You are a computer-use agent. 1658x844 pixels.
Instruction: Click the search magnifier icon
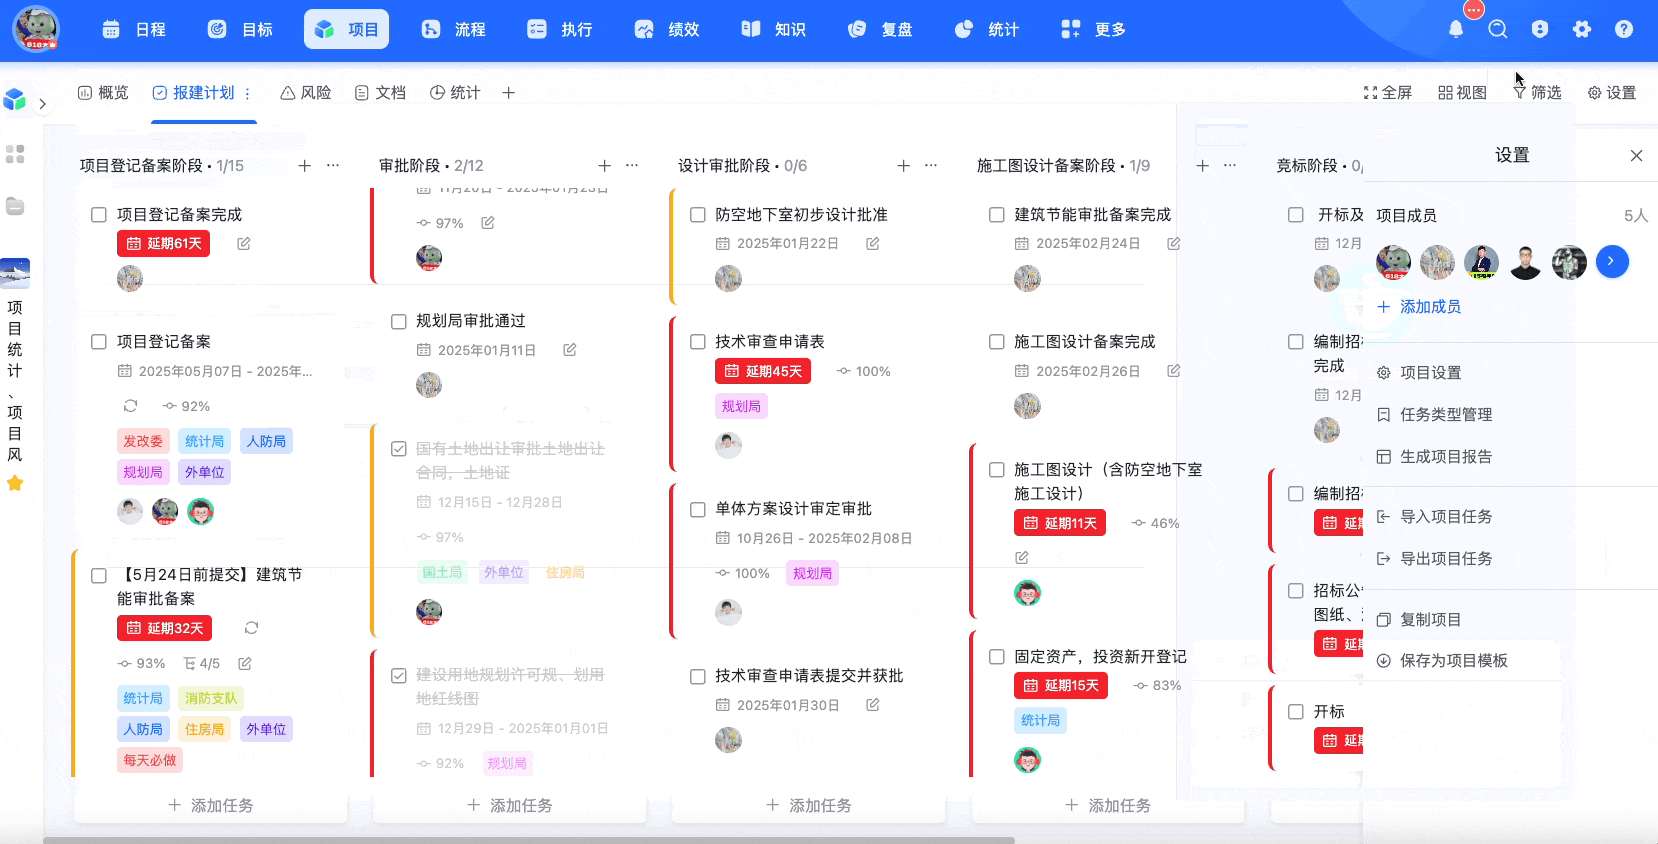pyautogui.click(x=1498, y=29)
